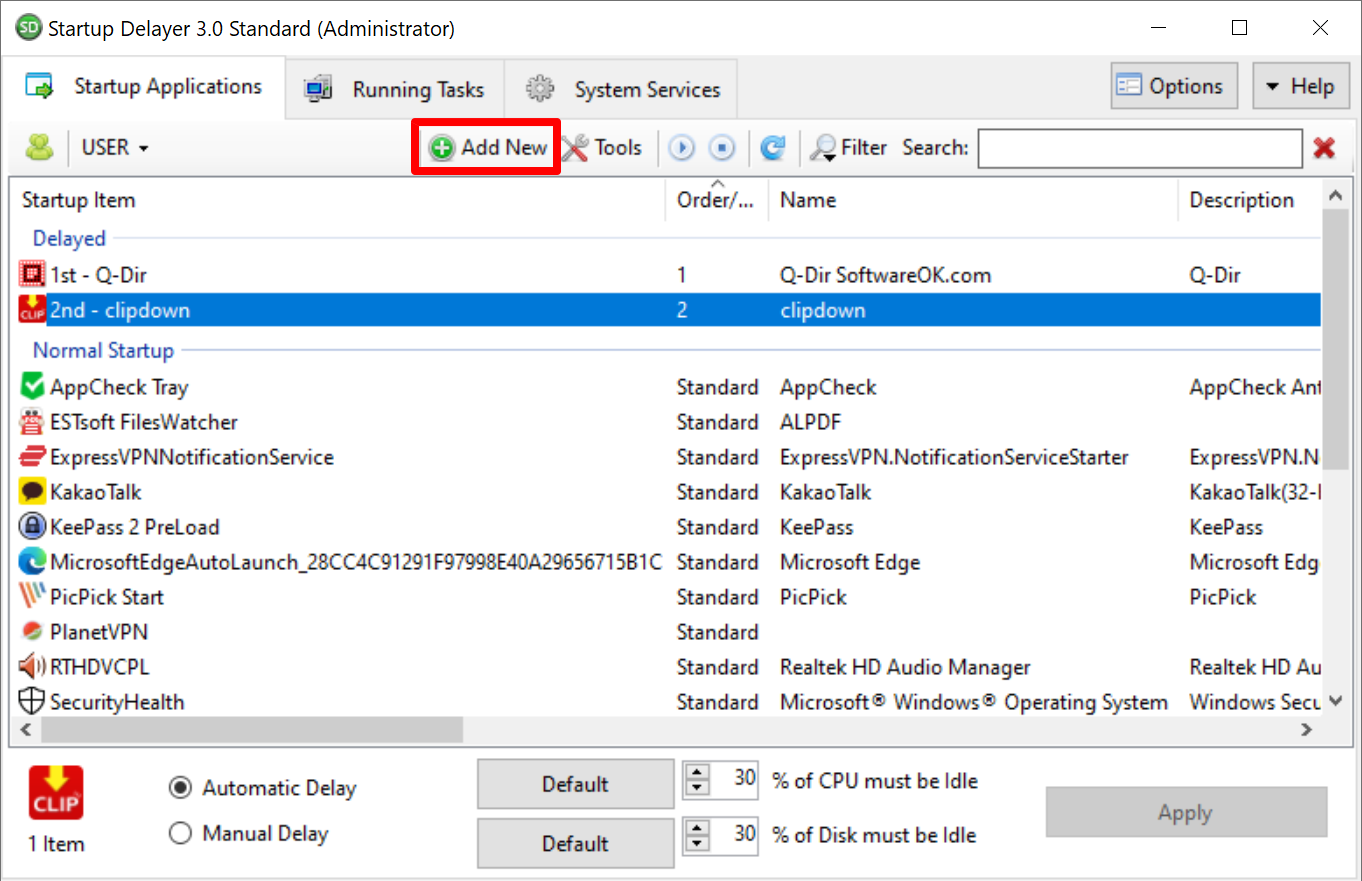Click the Apply button
The image size is (1362, 881).
(1186, 813)
